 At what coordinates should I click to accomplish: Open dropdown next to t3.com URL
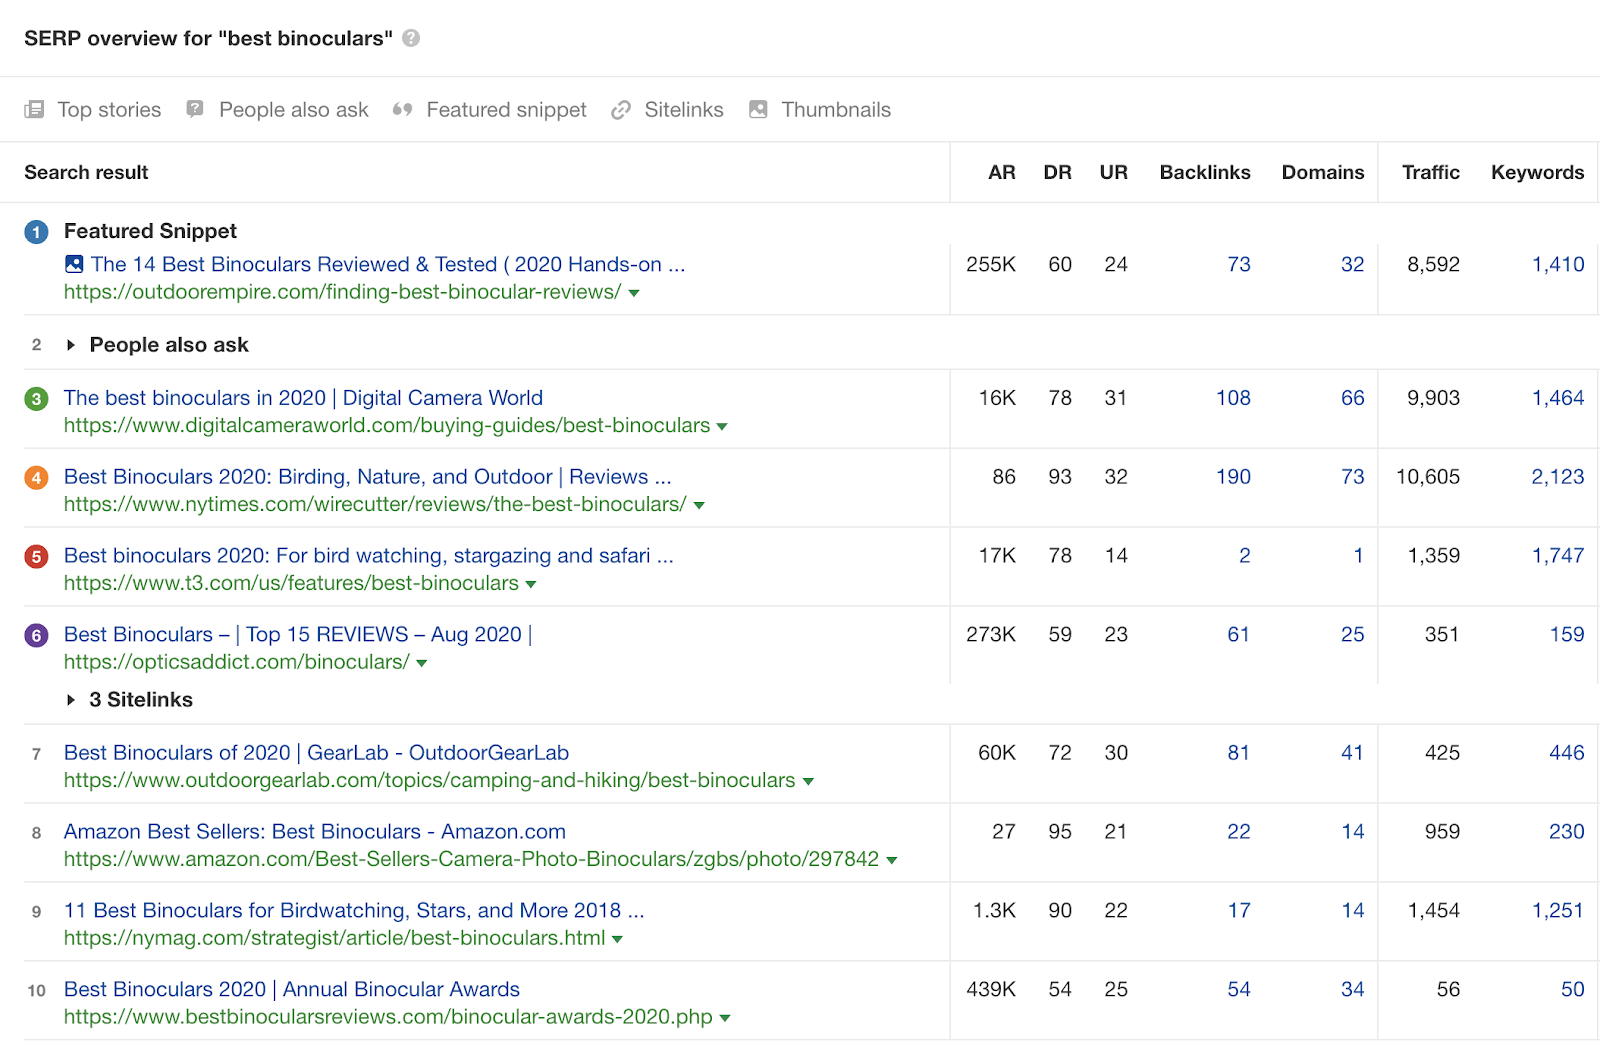[531, 585]
